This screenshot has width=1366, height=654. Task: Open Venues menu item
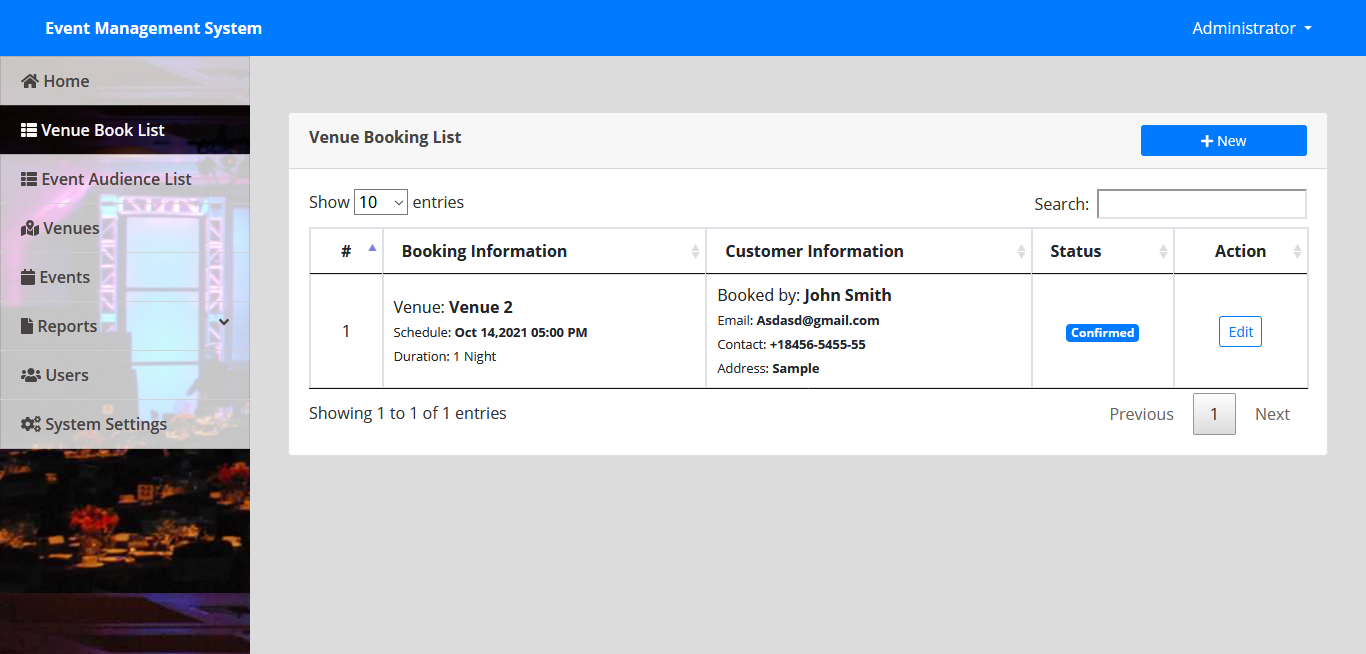pos(125,228)
